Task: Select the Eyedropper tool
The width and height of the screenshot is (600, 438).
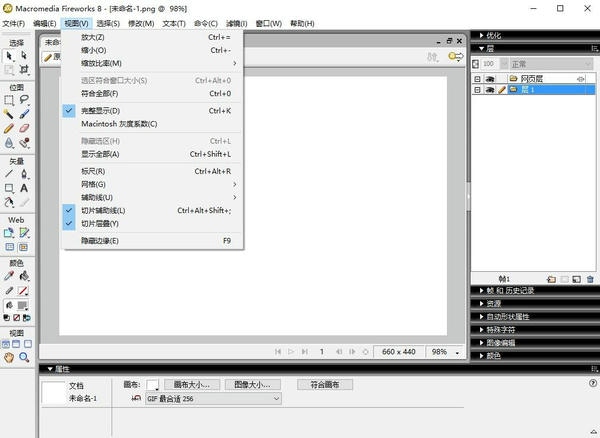Action: (9, 276)
